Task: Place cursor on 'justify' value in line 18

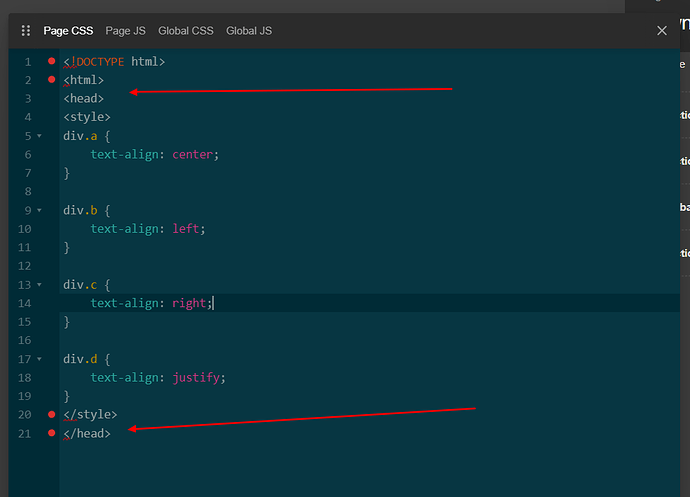Action: pyautogui.click(x=196, y=378)
